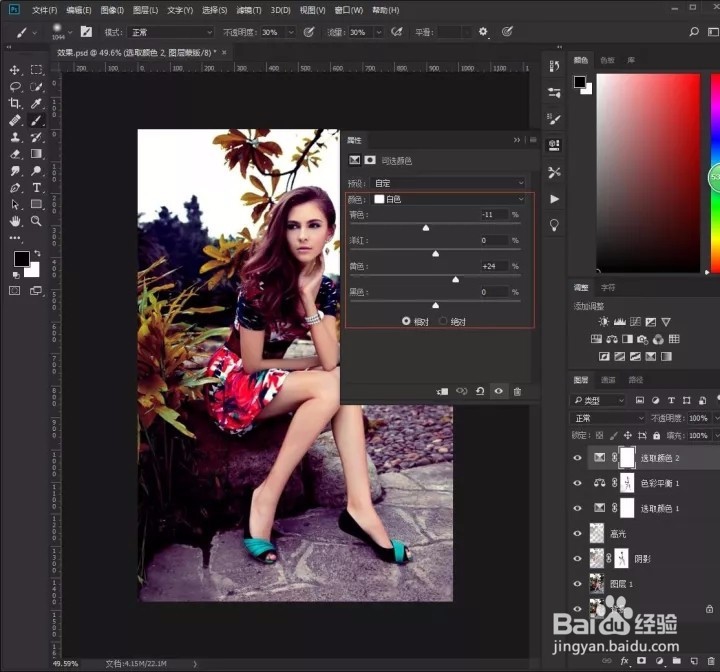The image size is (720, 672).
Task: Open the 预设 preset dropdown
Action: coord(449,183)
